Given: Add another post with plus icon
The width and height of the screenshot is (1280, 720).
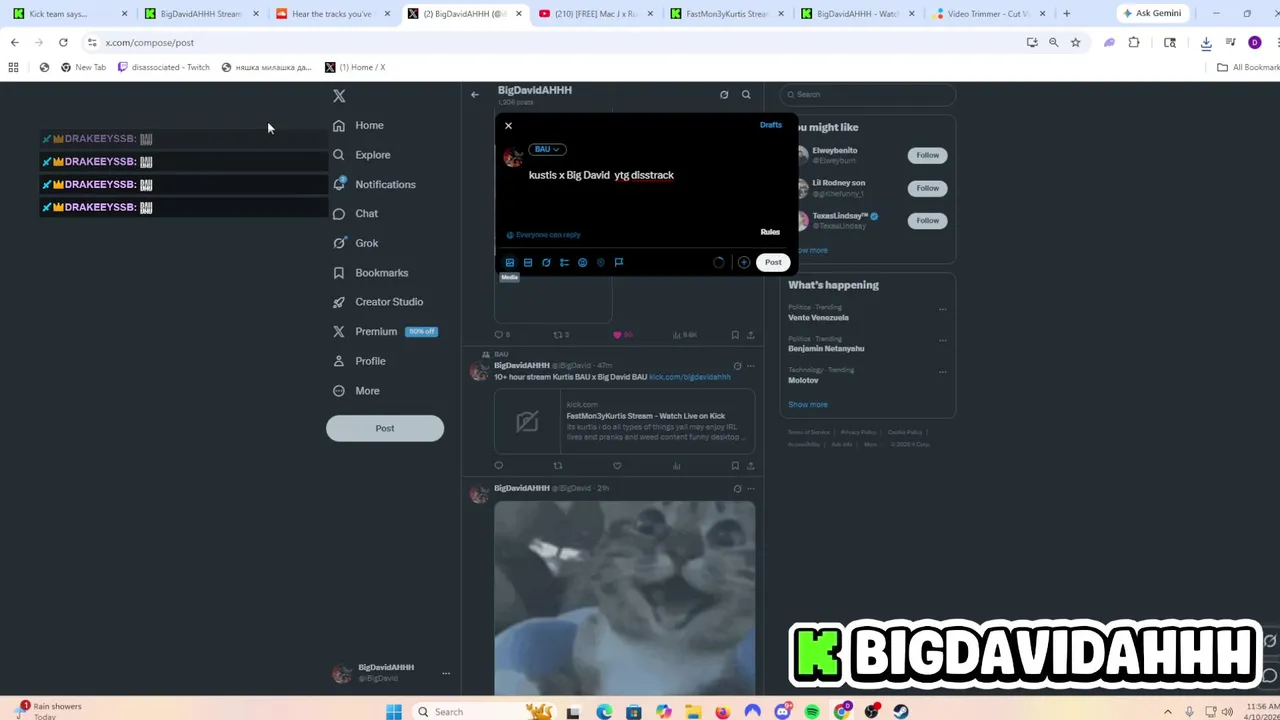Looking at the screenshot, I should pyautogui.click(x=744, y=262).
